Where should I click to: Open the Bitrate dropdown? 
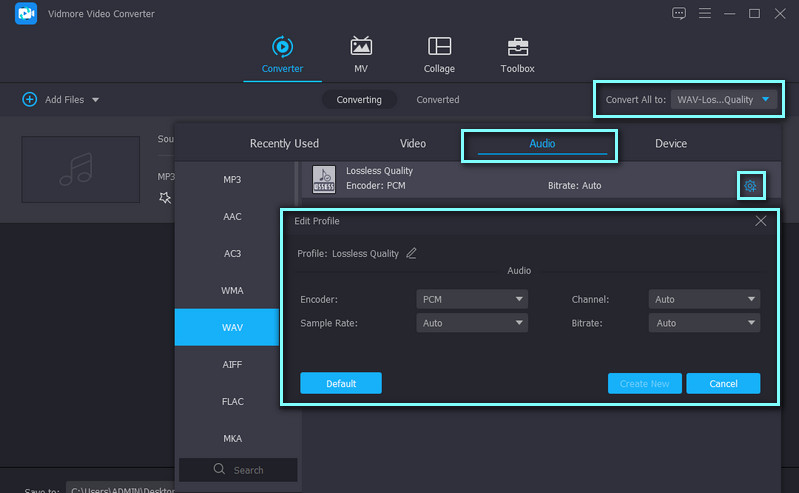704,323
